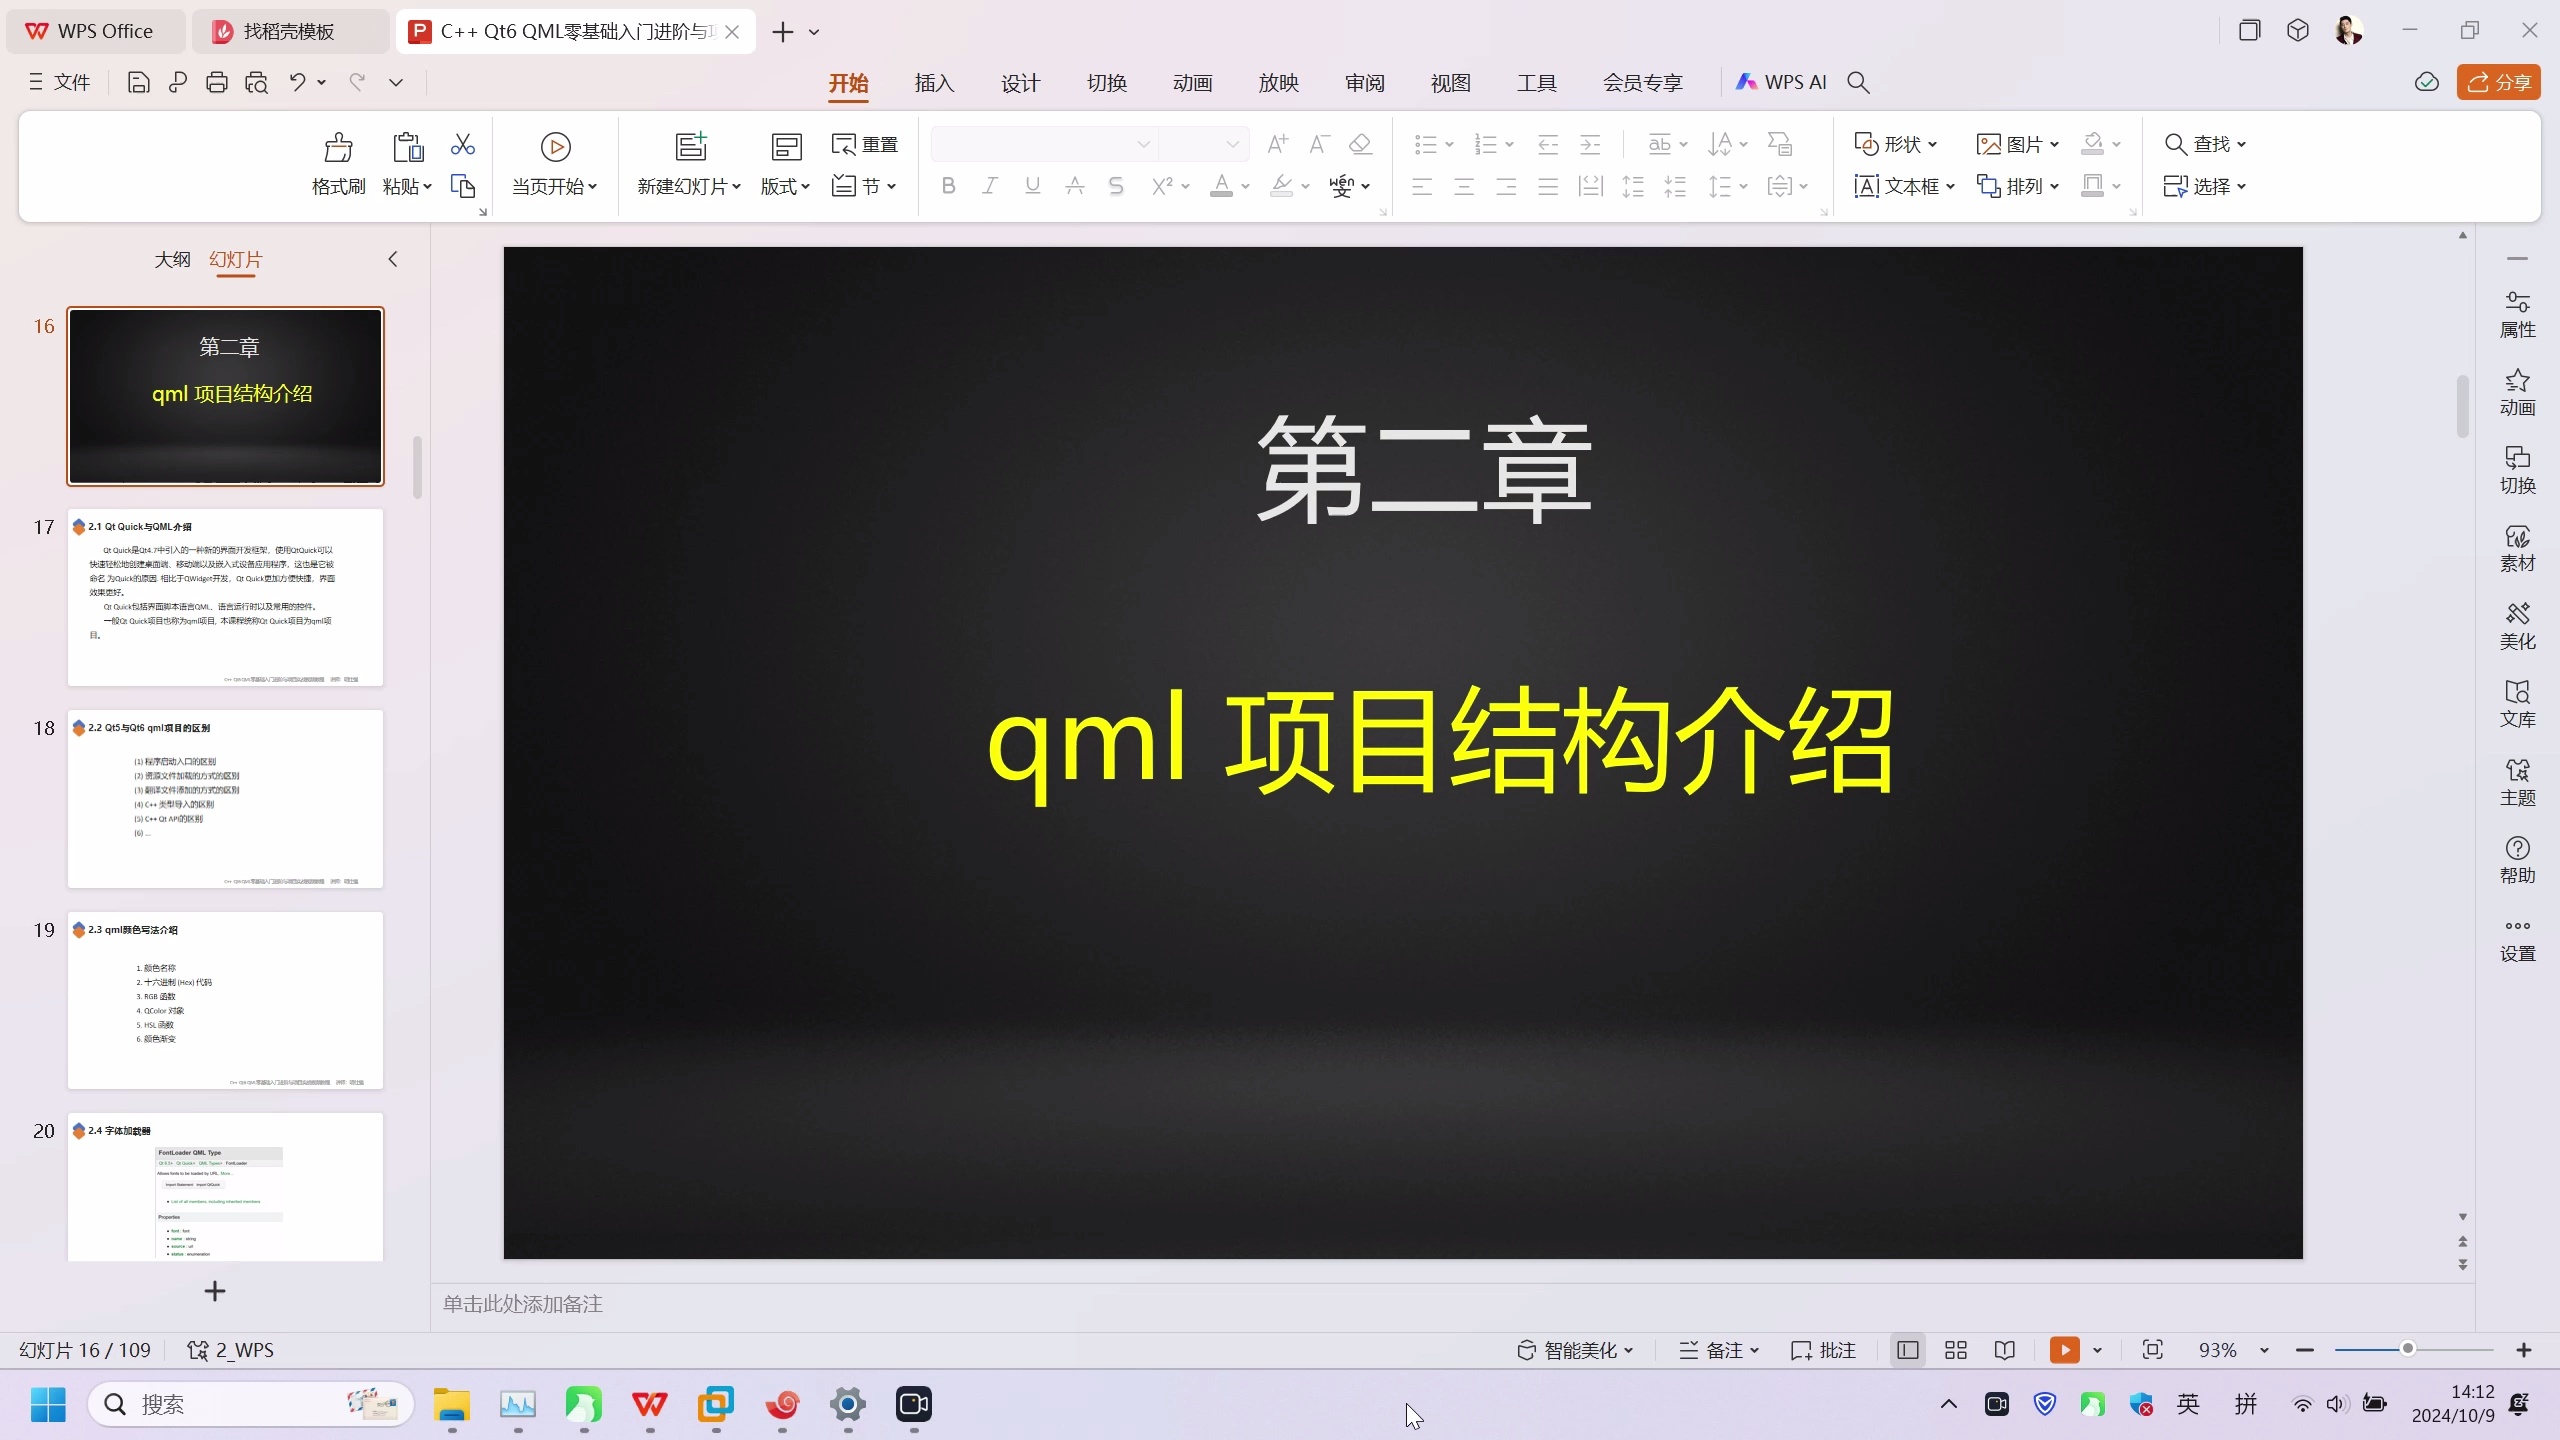Toggle italic formatting

point(989,186)
